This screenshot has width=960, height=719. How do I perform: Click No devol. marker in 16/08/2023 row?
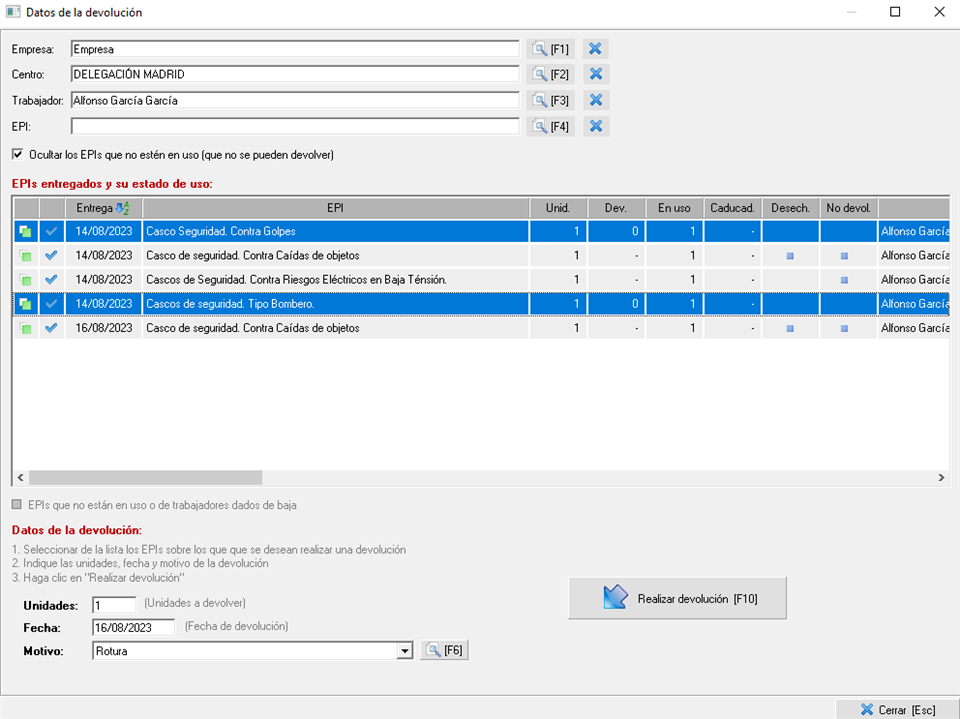tap(844, 328)
